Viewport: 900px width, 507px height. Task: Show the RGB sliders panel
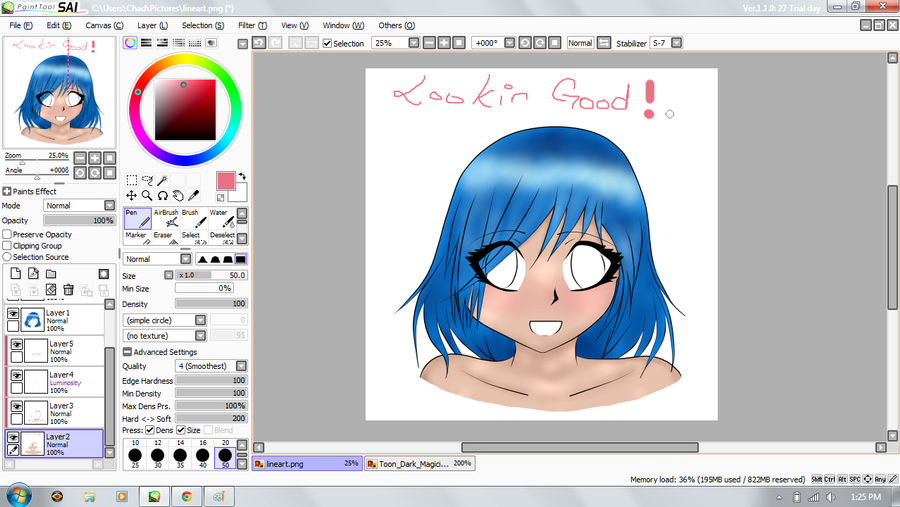click(x=146, y=43)
